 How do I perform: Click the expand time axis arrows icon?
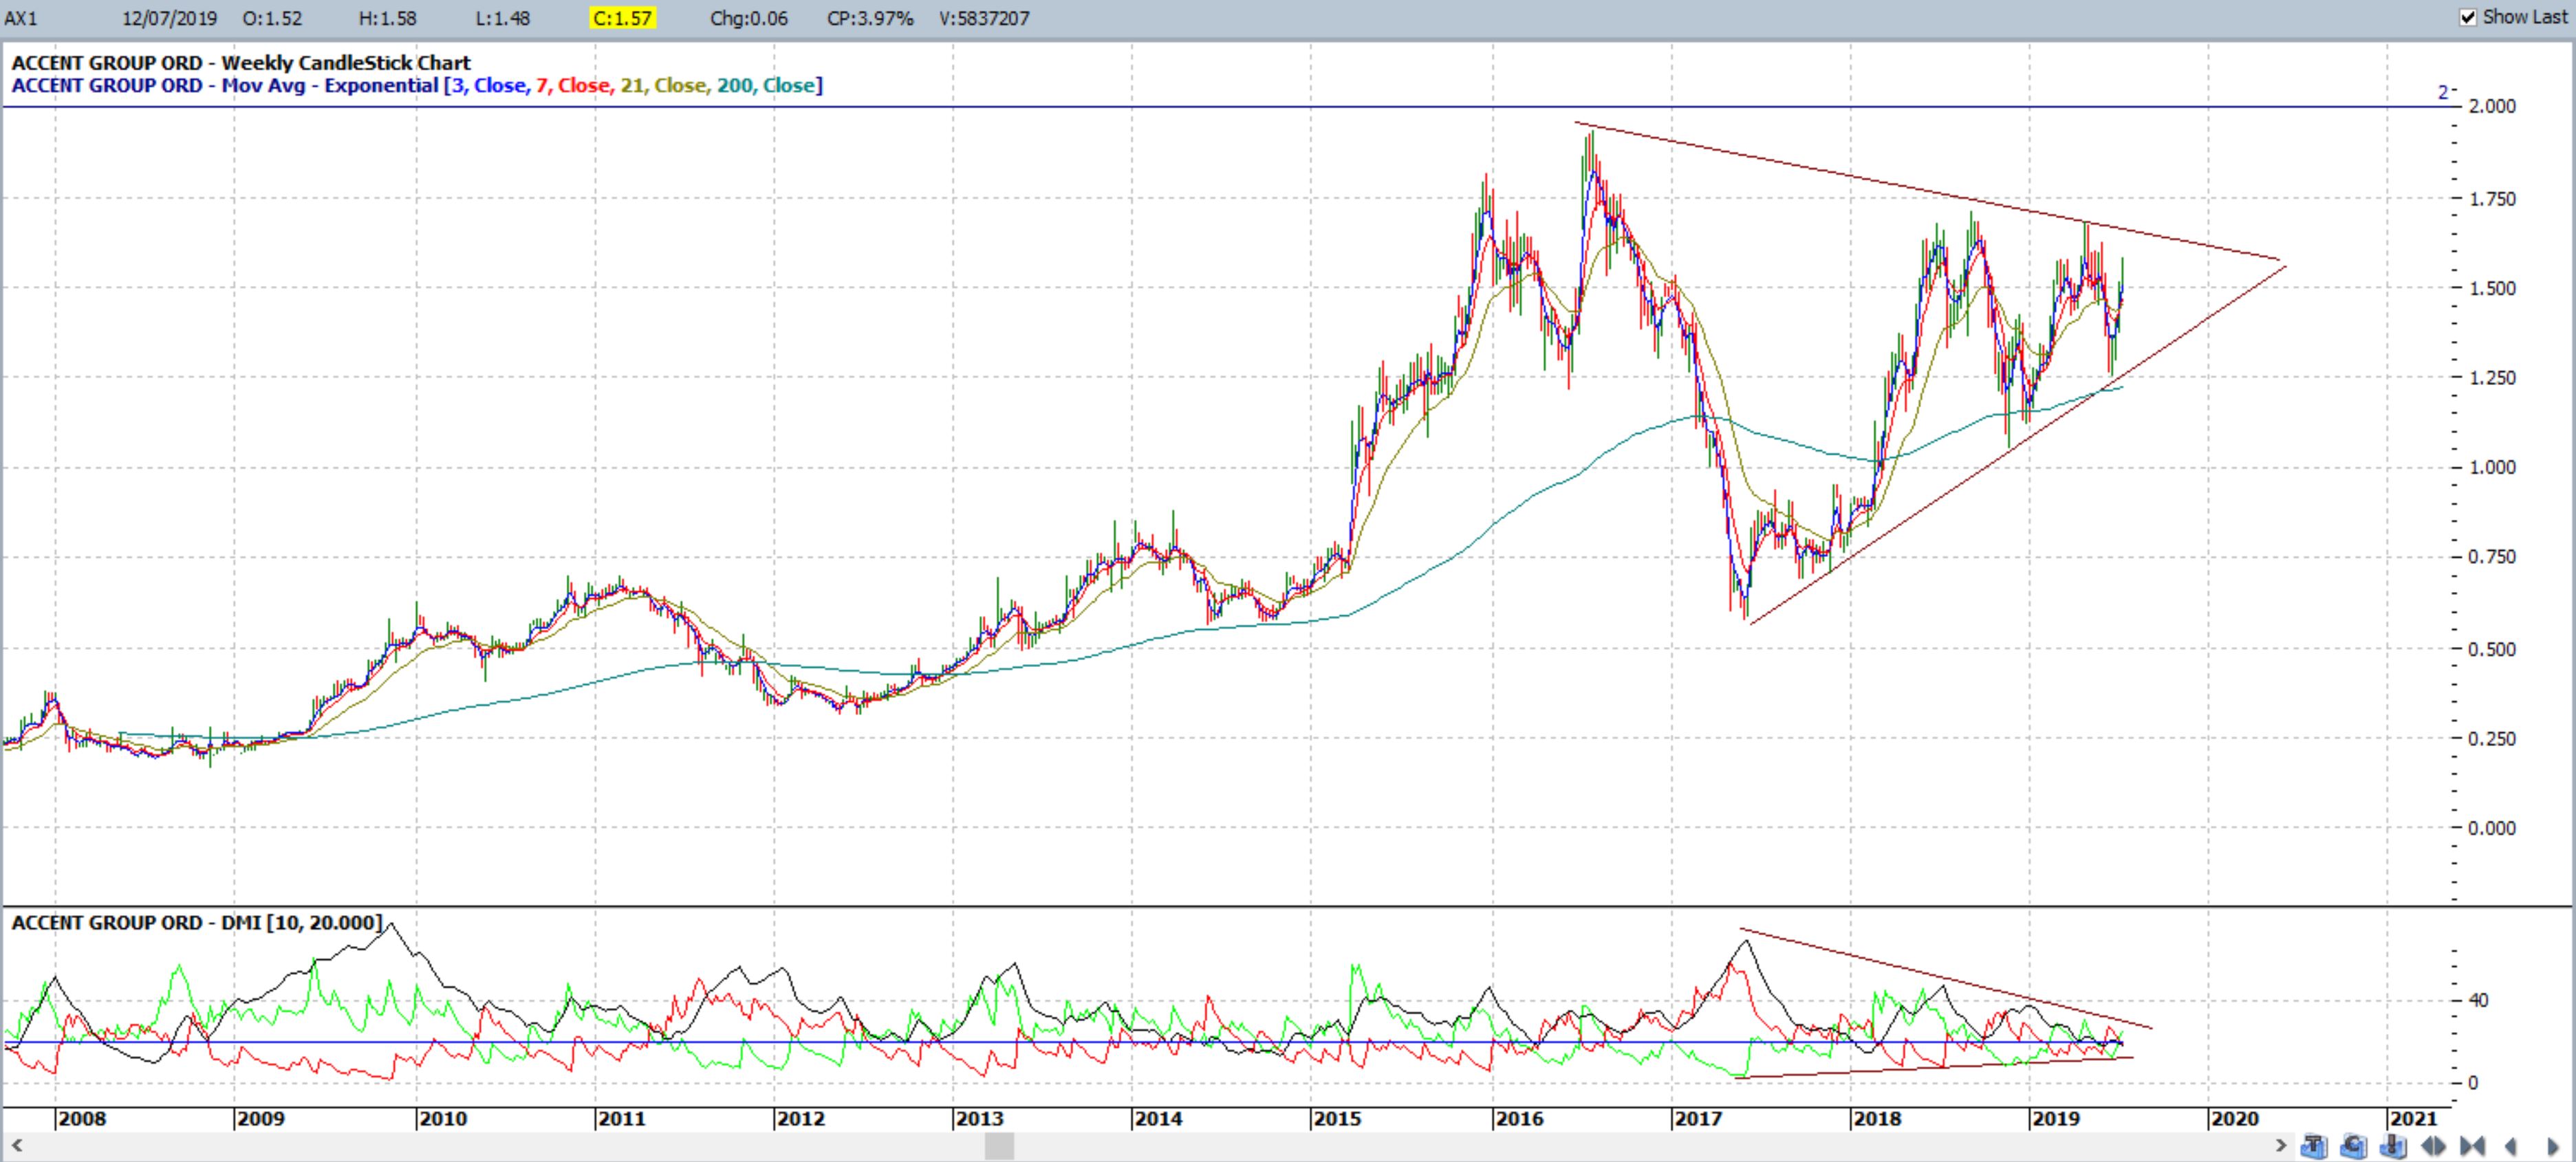2434,1146
